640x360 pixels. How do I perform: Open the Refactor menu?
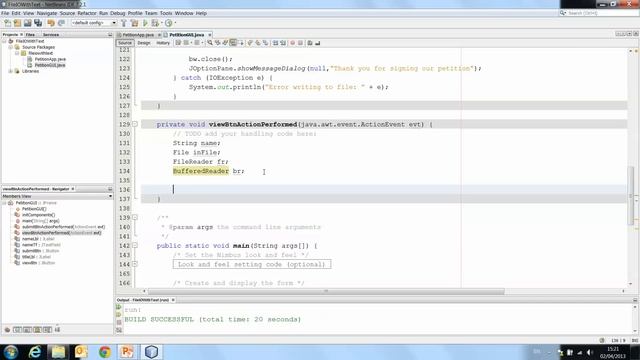pyautogui.click(x=87, y=13)
